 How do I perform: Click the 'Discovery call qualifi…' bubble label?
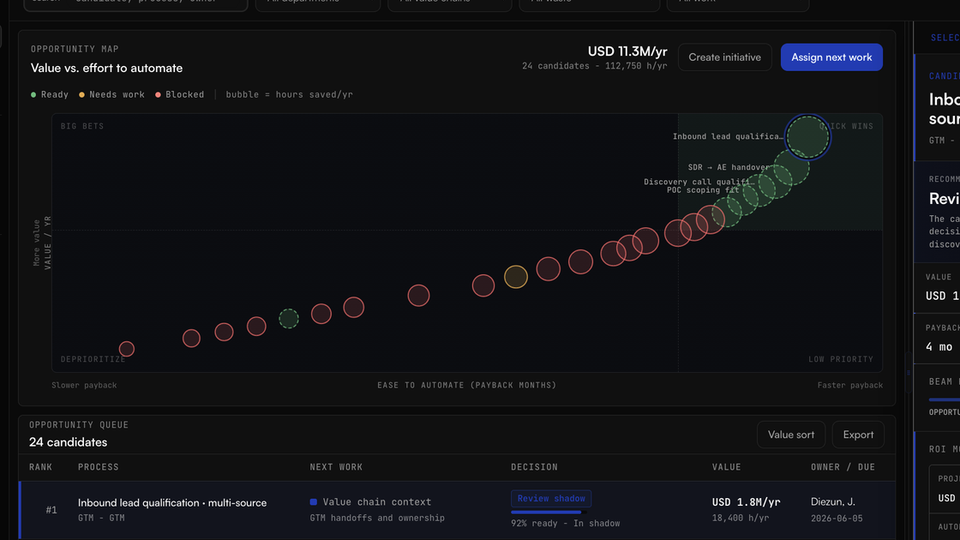[698, 182]
